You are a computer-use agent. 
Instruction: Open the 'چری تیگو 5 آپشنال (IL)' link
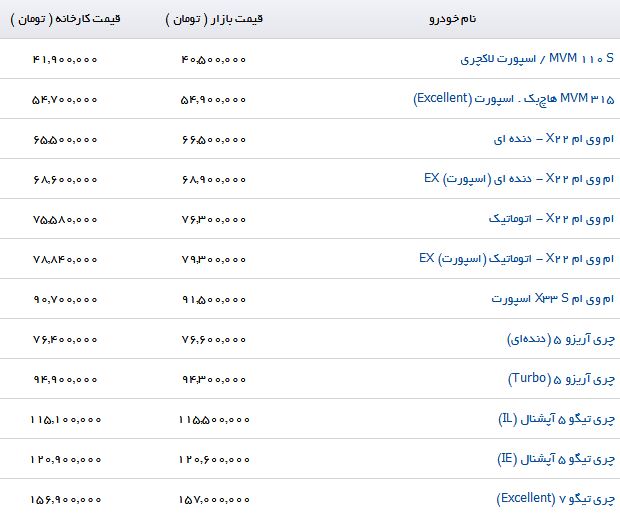[557, 419]
